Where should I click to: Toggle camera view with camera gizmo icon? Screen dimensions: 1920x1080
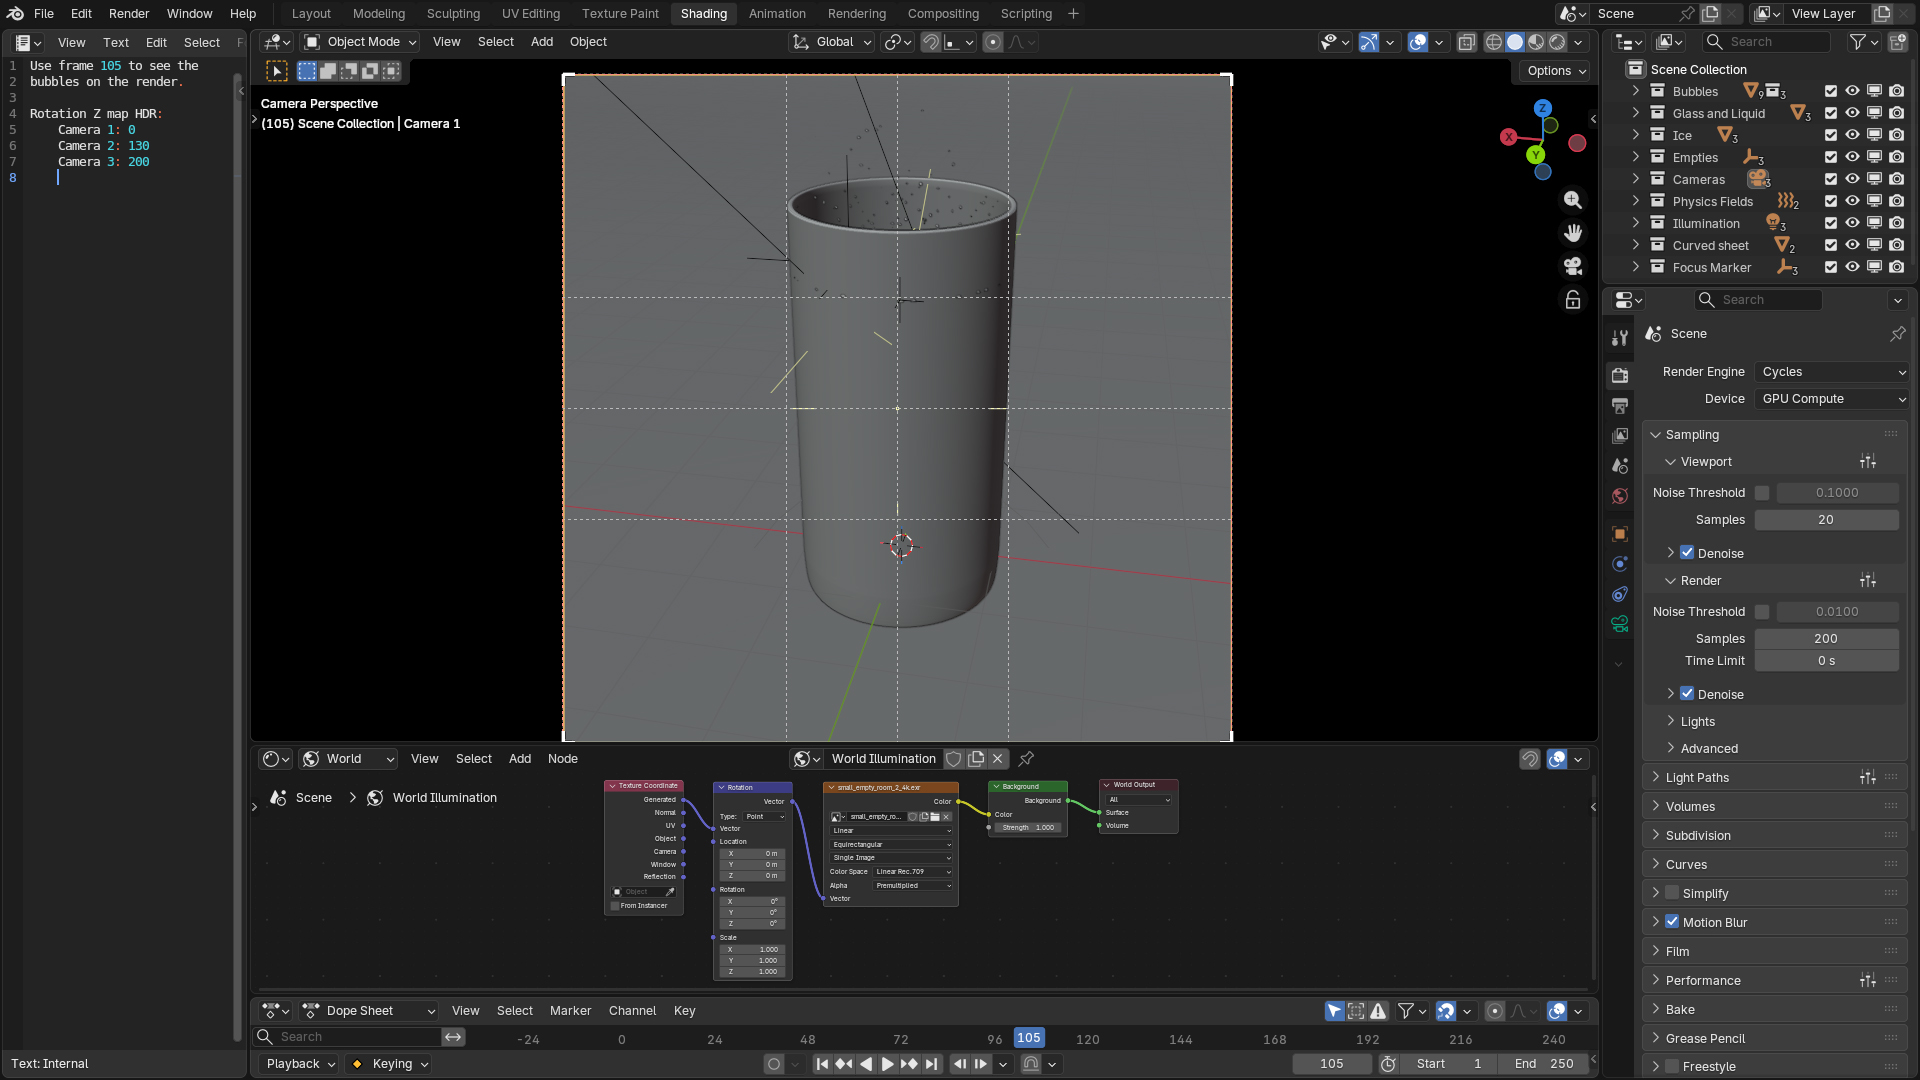pyautogui.click(x=1573, y=266)
